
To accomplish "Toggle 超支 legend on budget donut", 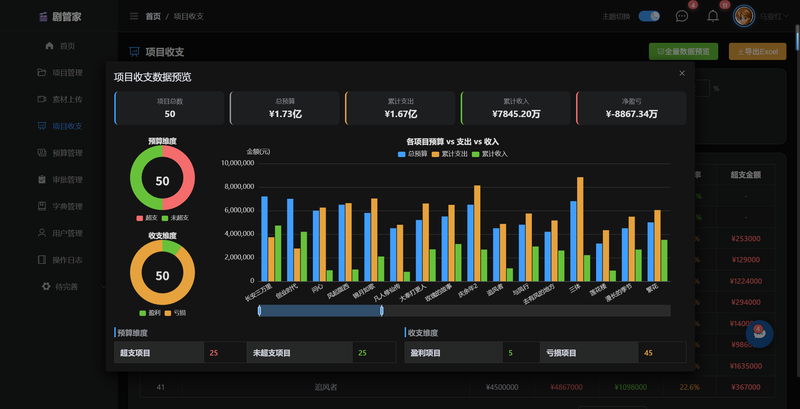I will (146, 218).
